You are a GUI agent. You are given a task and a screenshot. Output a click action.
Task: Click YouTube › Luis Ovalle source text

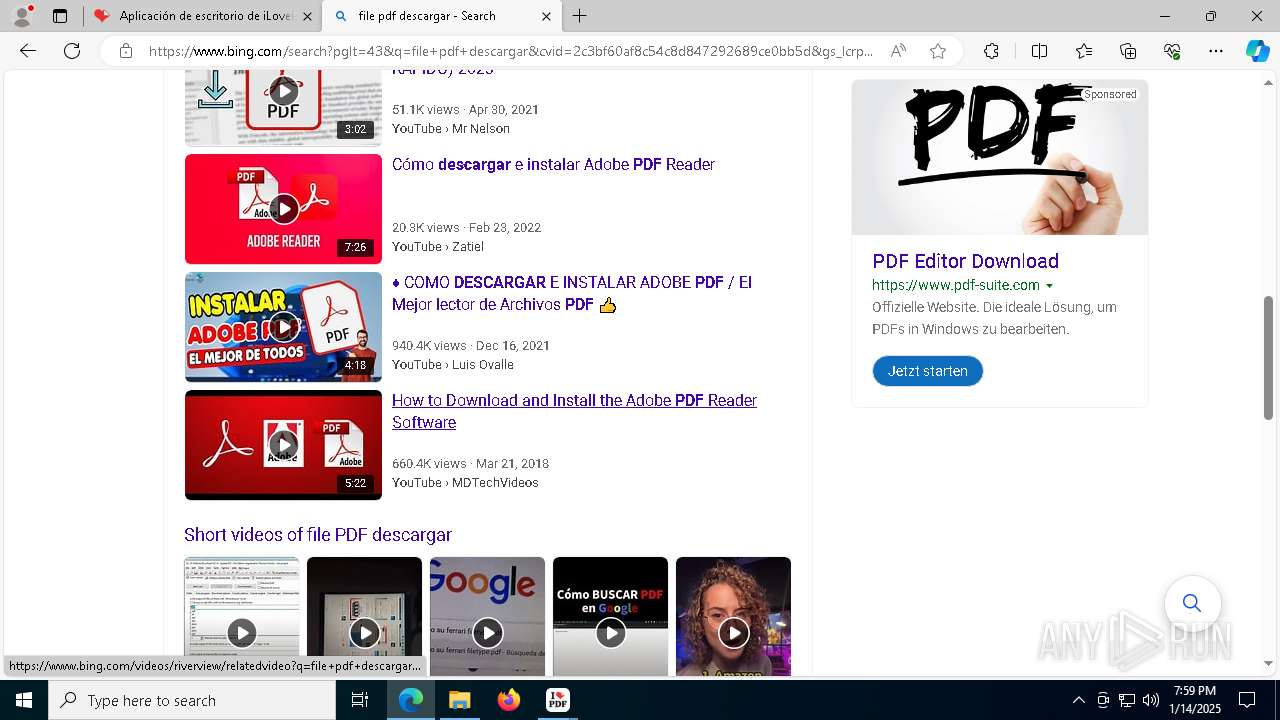coord(453,365)
